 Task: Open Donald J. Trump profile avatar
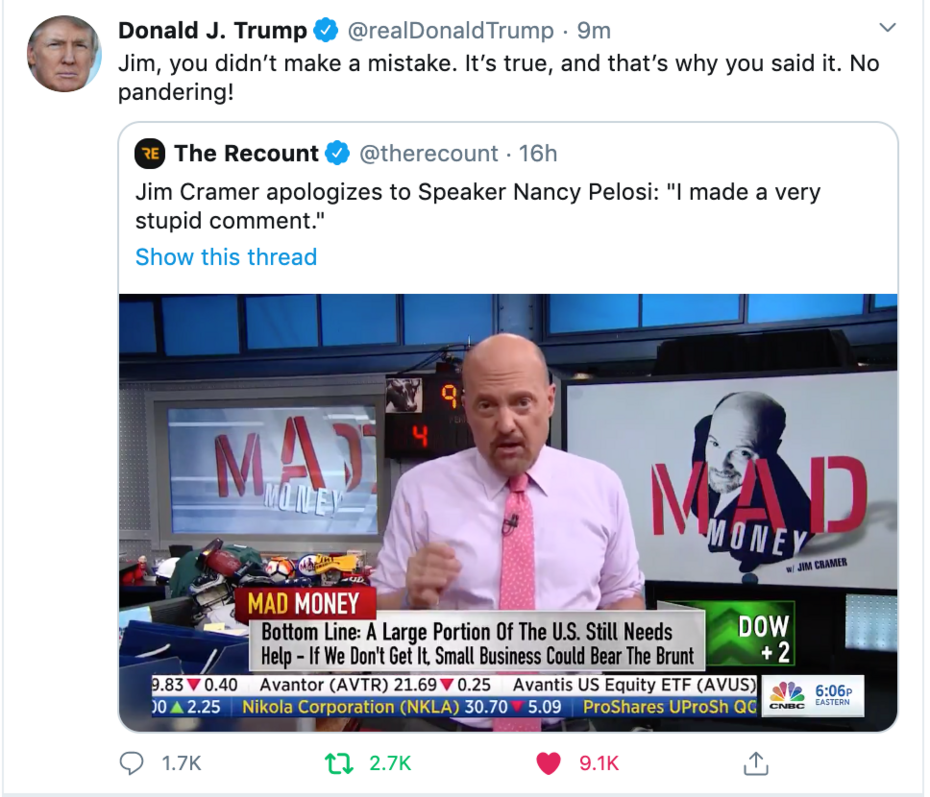64,53
